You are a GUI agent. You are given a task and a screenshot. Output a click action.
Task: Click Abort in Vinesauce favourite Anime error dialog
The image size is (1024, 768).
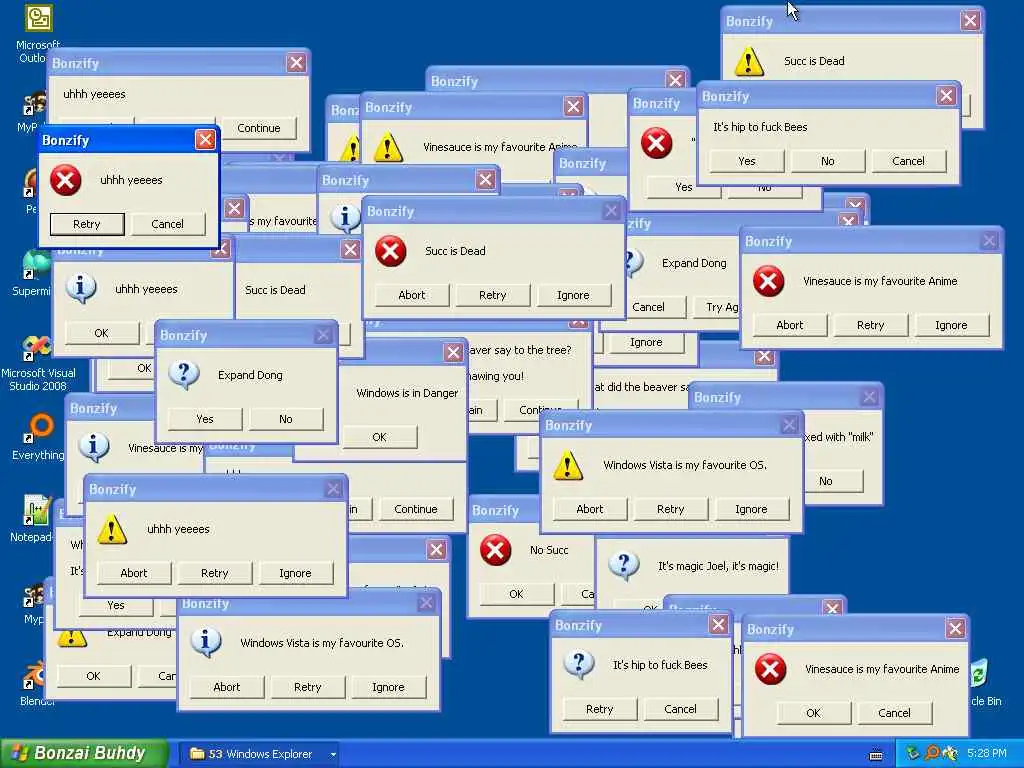[790, 325]
